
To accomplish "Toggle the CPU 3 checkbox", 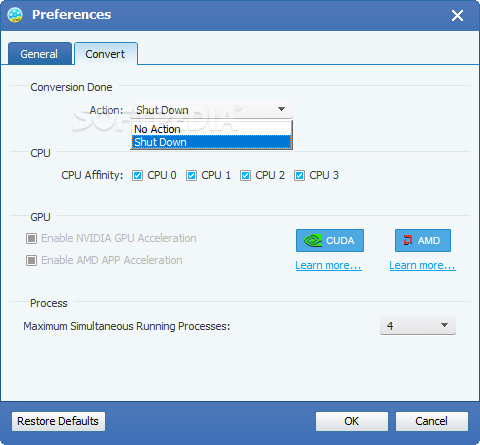I will click(299, 175).
